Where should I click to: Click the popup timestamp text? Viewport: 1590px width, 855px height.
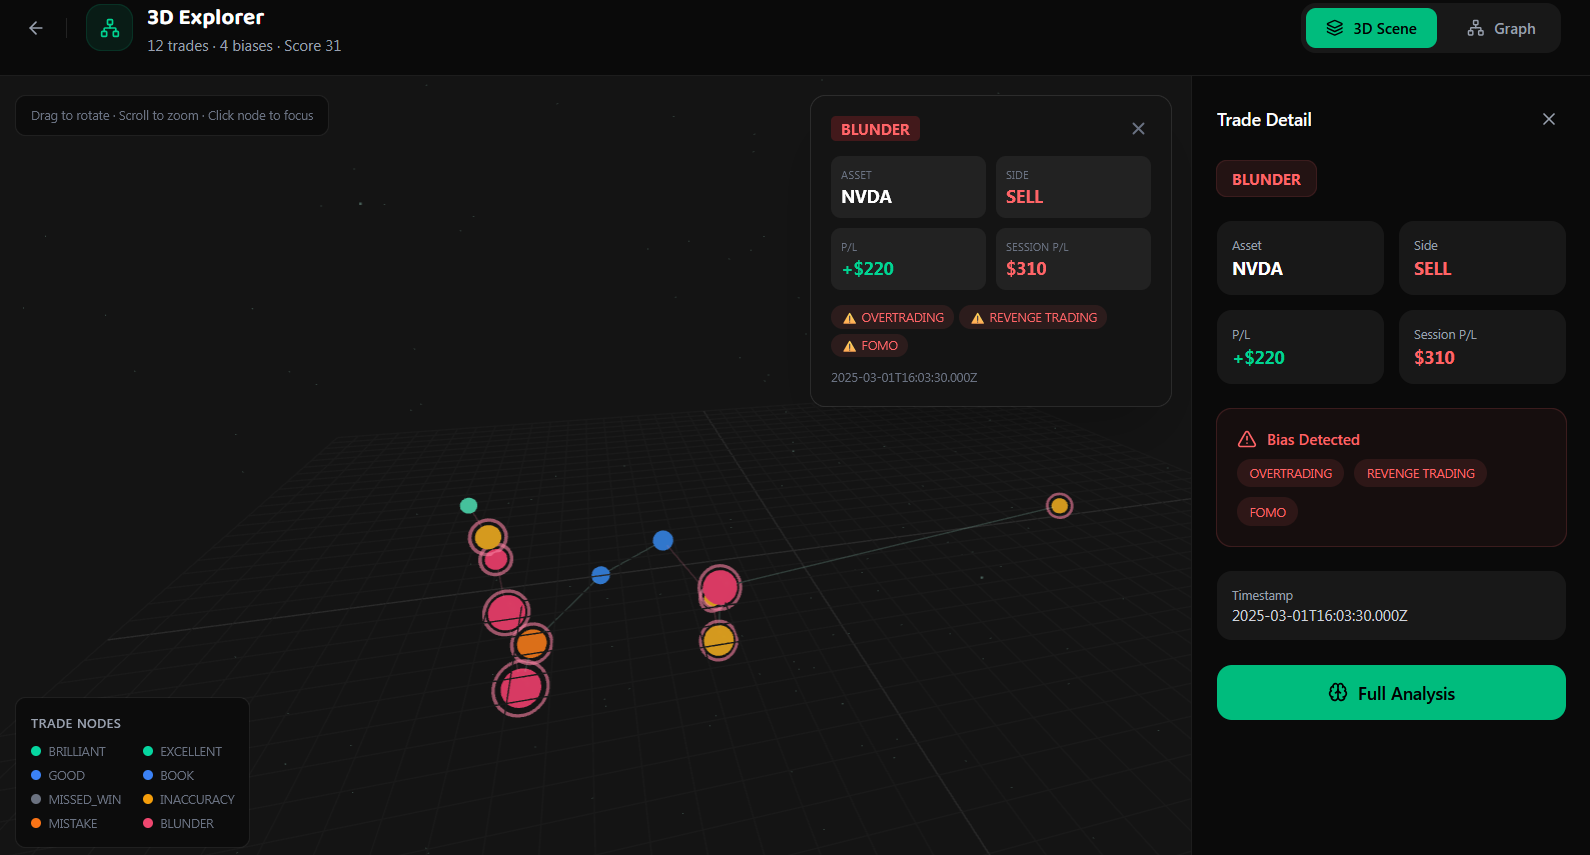(904, 378)
